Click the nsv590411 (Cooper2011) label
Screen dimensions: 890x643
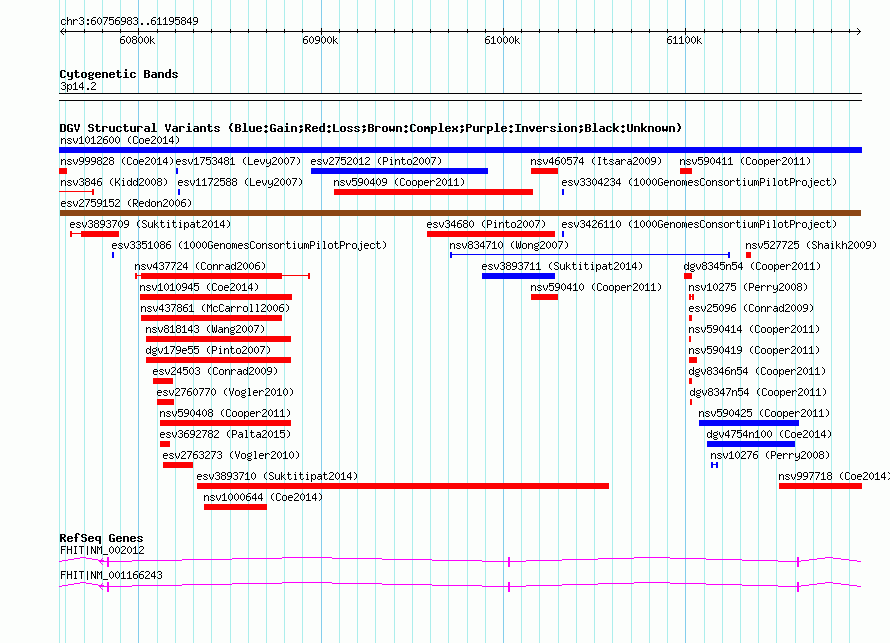point(745,161)
